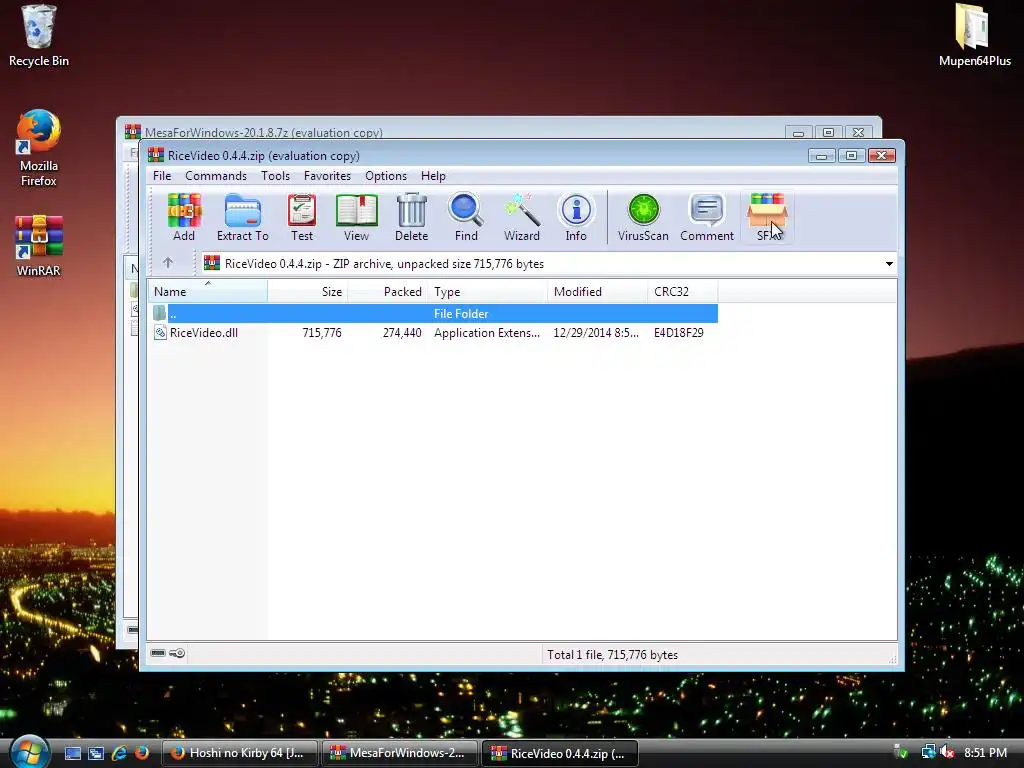Viewport: 1024px width, 768px height.
Task: Click the drive icon in status bar
Action: [x=157, y=653]
